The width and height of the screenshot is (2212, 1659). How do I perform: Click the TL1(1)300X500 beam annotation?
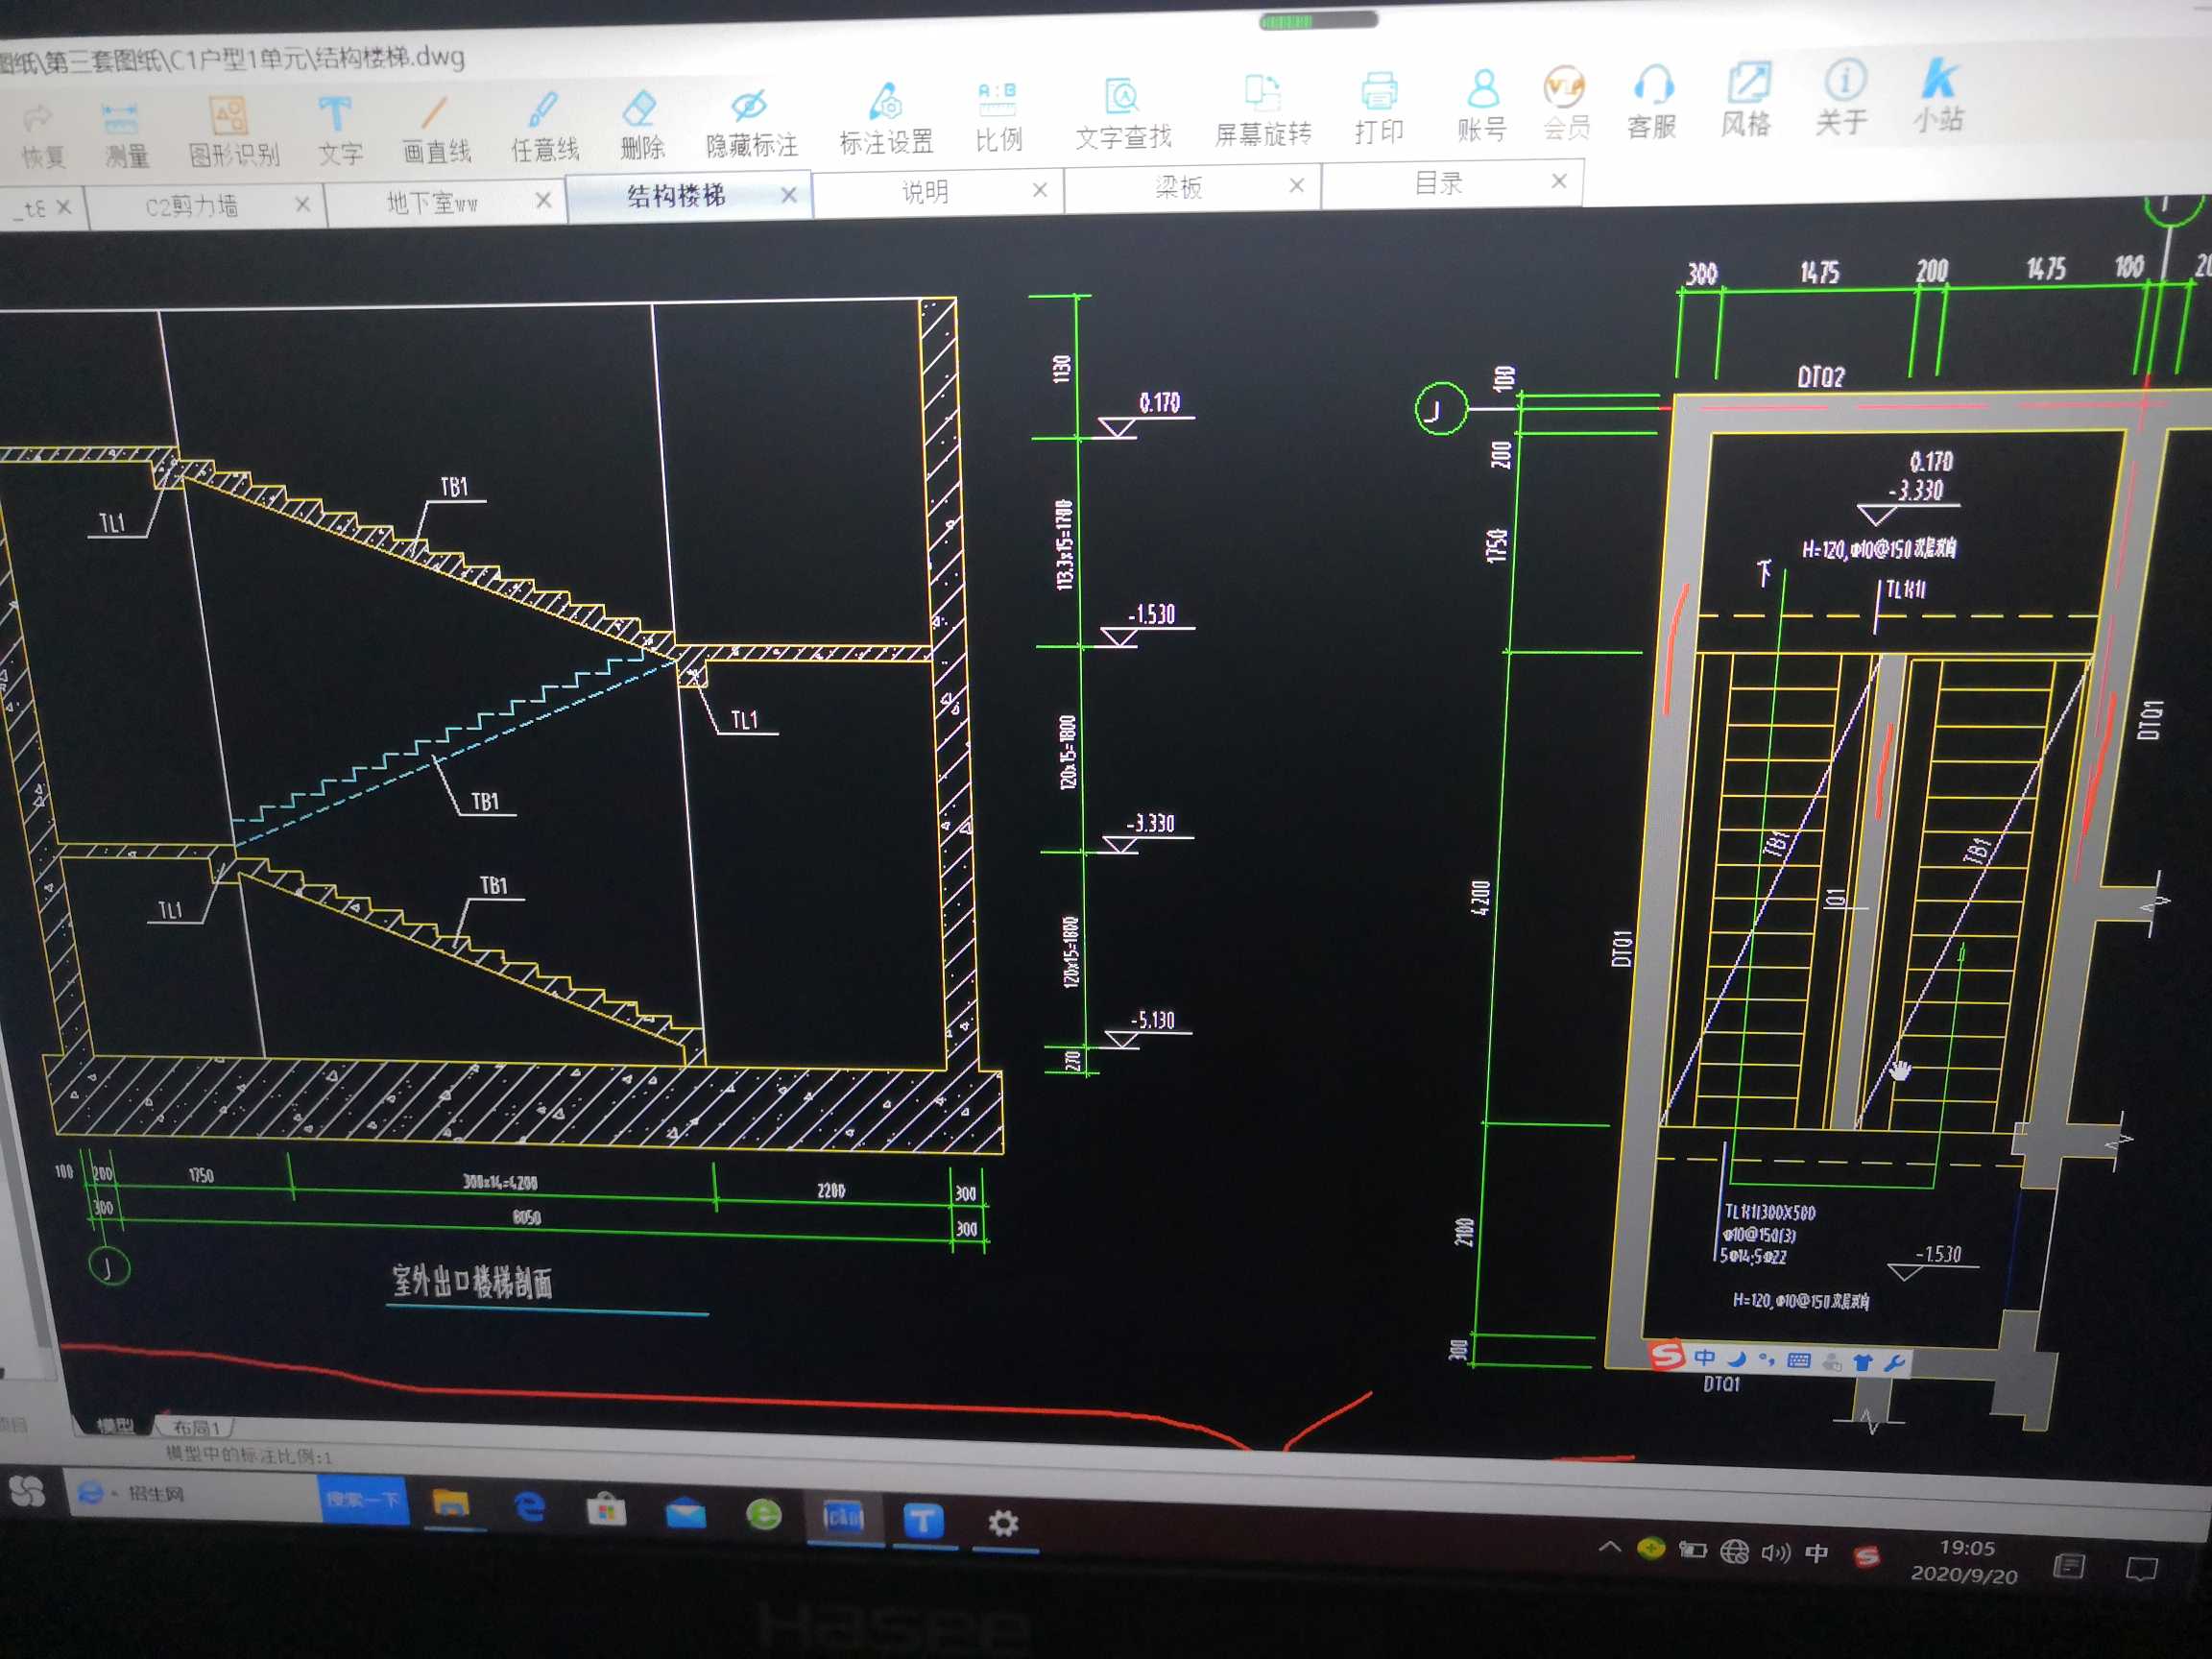point(1770,1213)
